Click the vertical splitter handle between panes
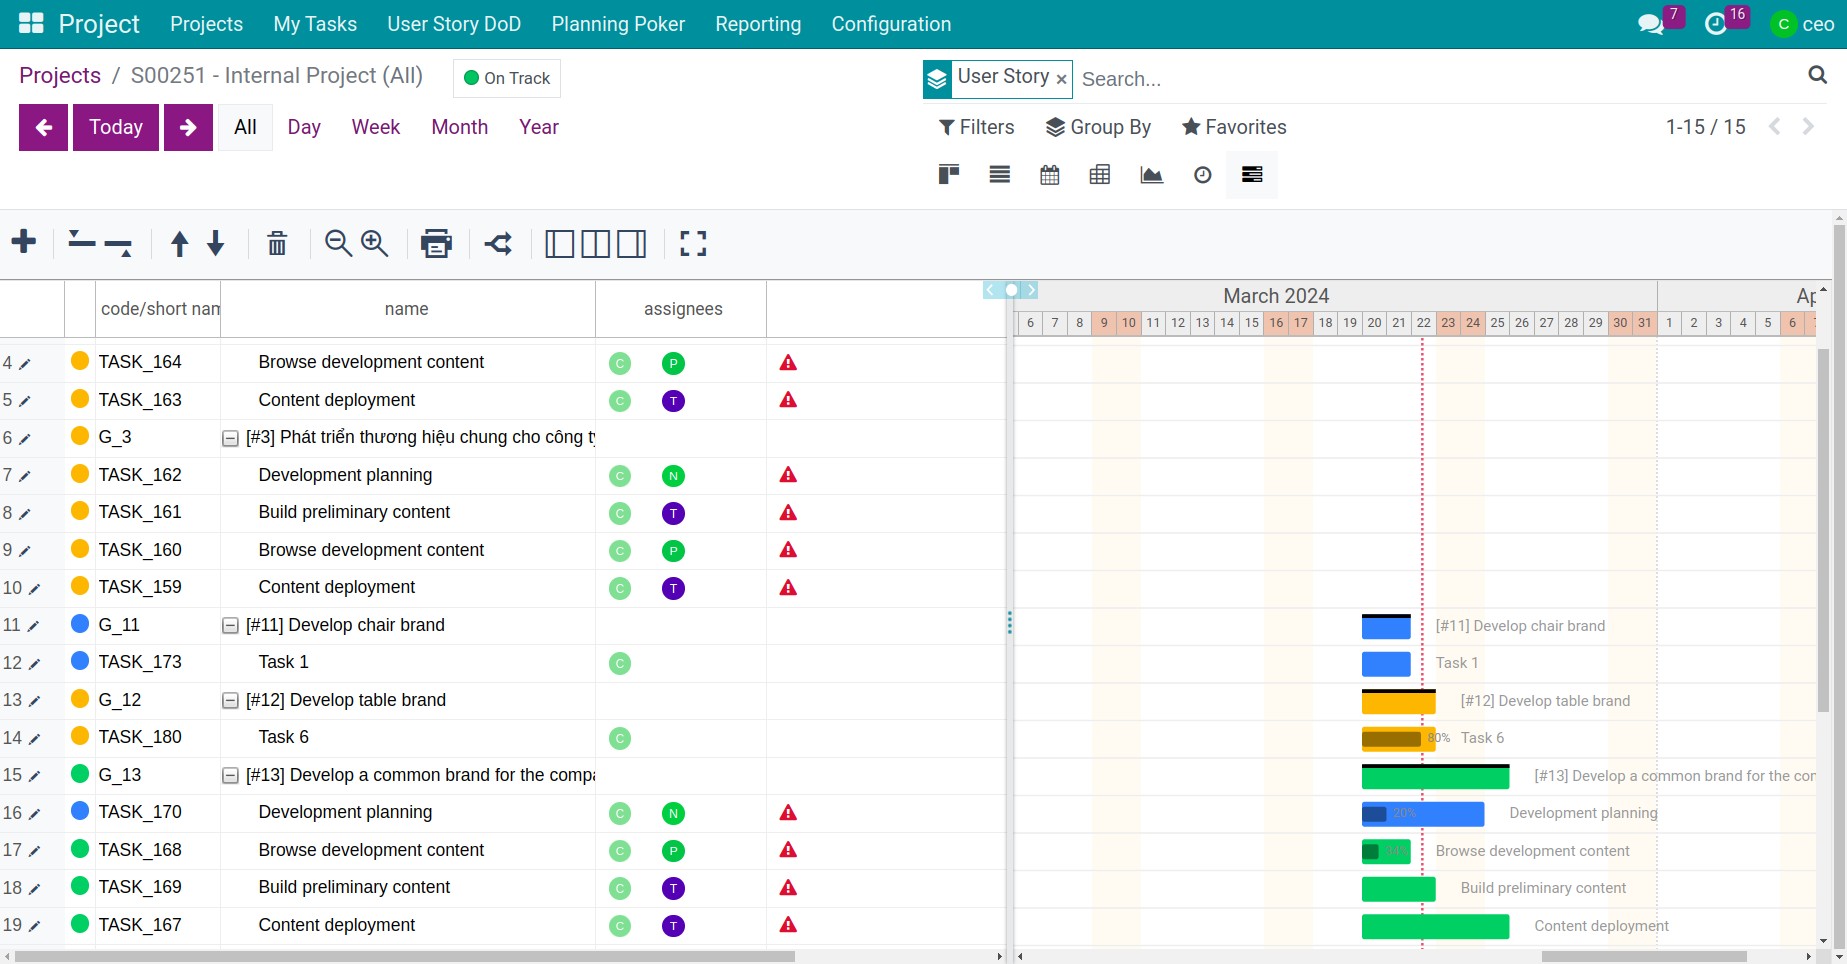 tap(1010, 623)
